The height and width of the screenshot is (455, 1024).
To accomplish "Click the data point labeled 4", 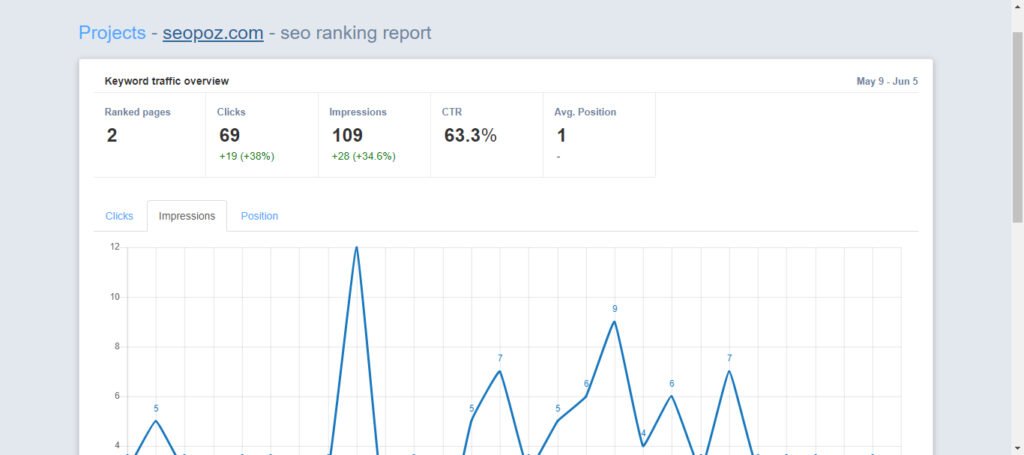I will (x=643, y=445).
